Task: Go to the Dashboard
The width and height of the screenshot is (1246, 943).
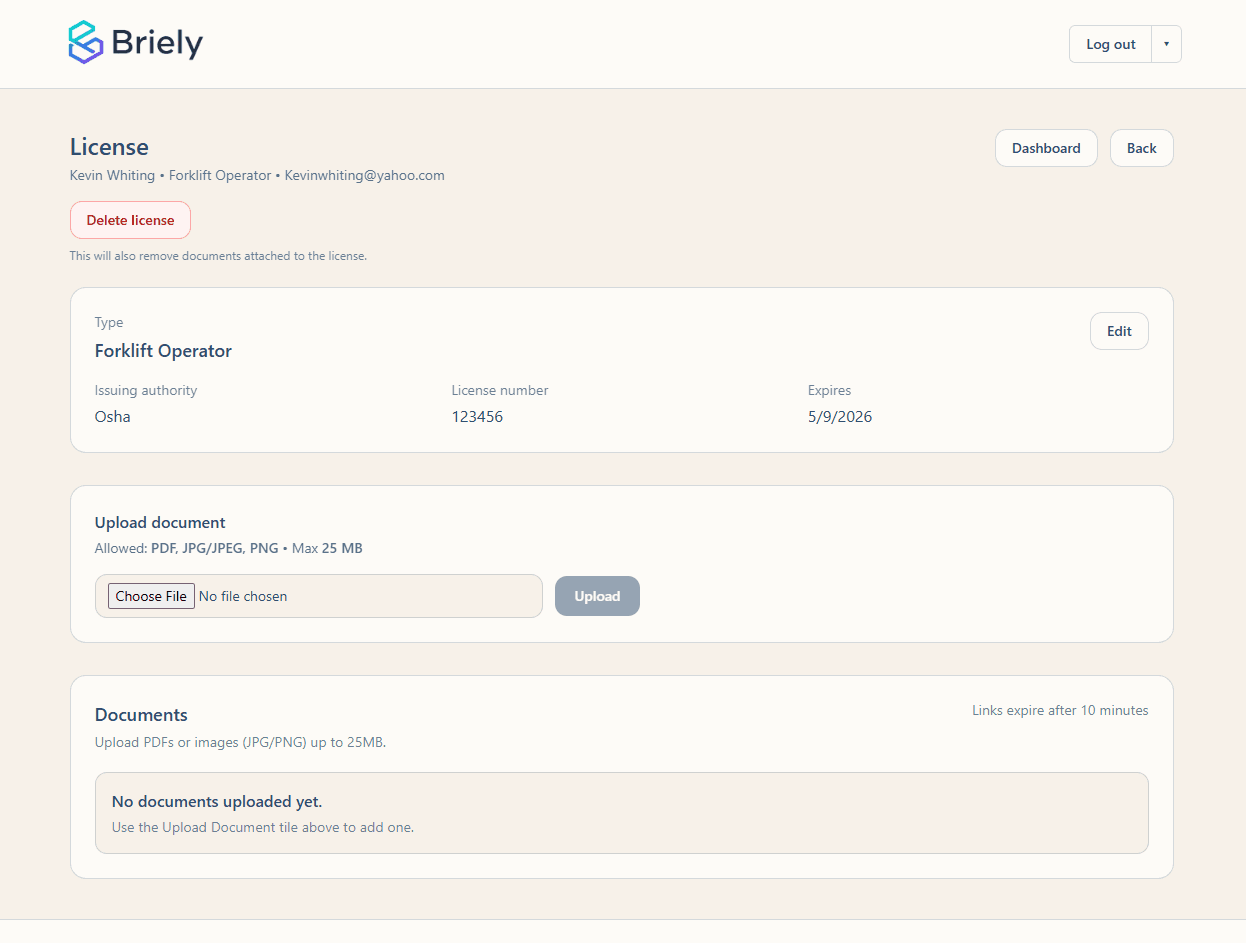Action: click(1046, 148)
